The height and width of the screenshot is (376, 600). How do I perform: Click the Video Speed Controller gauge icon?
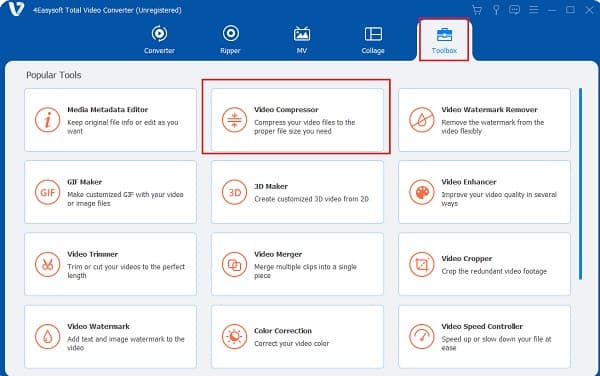[x=421, y=337]
